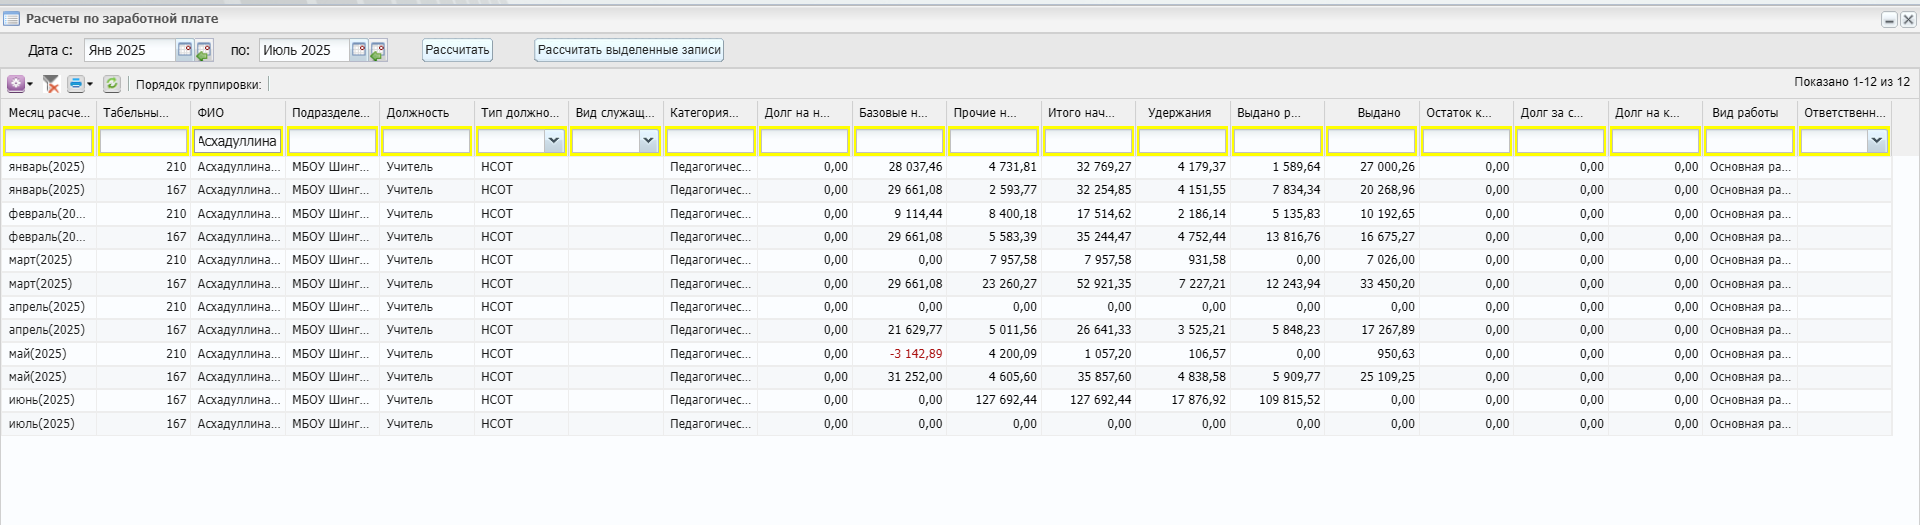
Task: Open calendar picker for start date
Action: 185,50
